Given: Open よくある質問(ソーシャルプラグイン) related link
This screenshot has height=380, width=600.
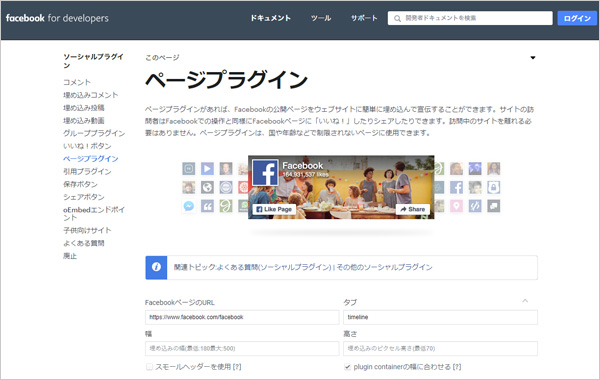Looking at the screenshot, I should [x=274, y=267].
